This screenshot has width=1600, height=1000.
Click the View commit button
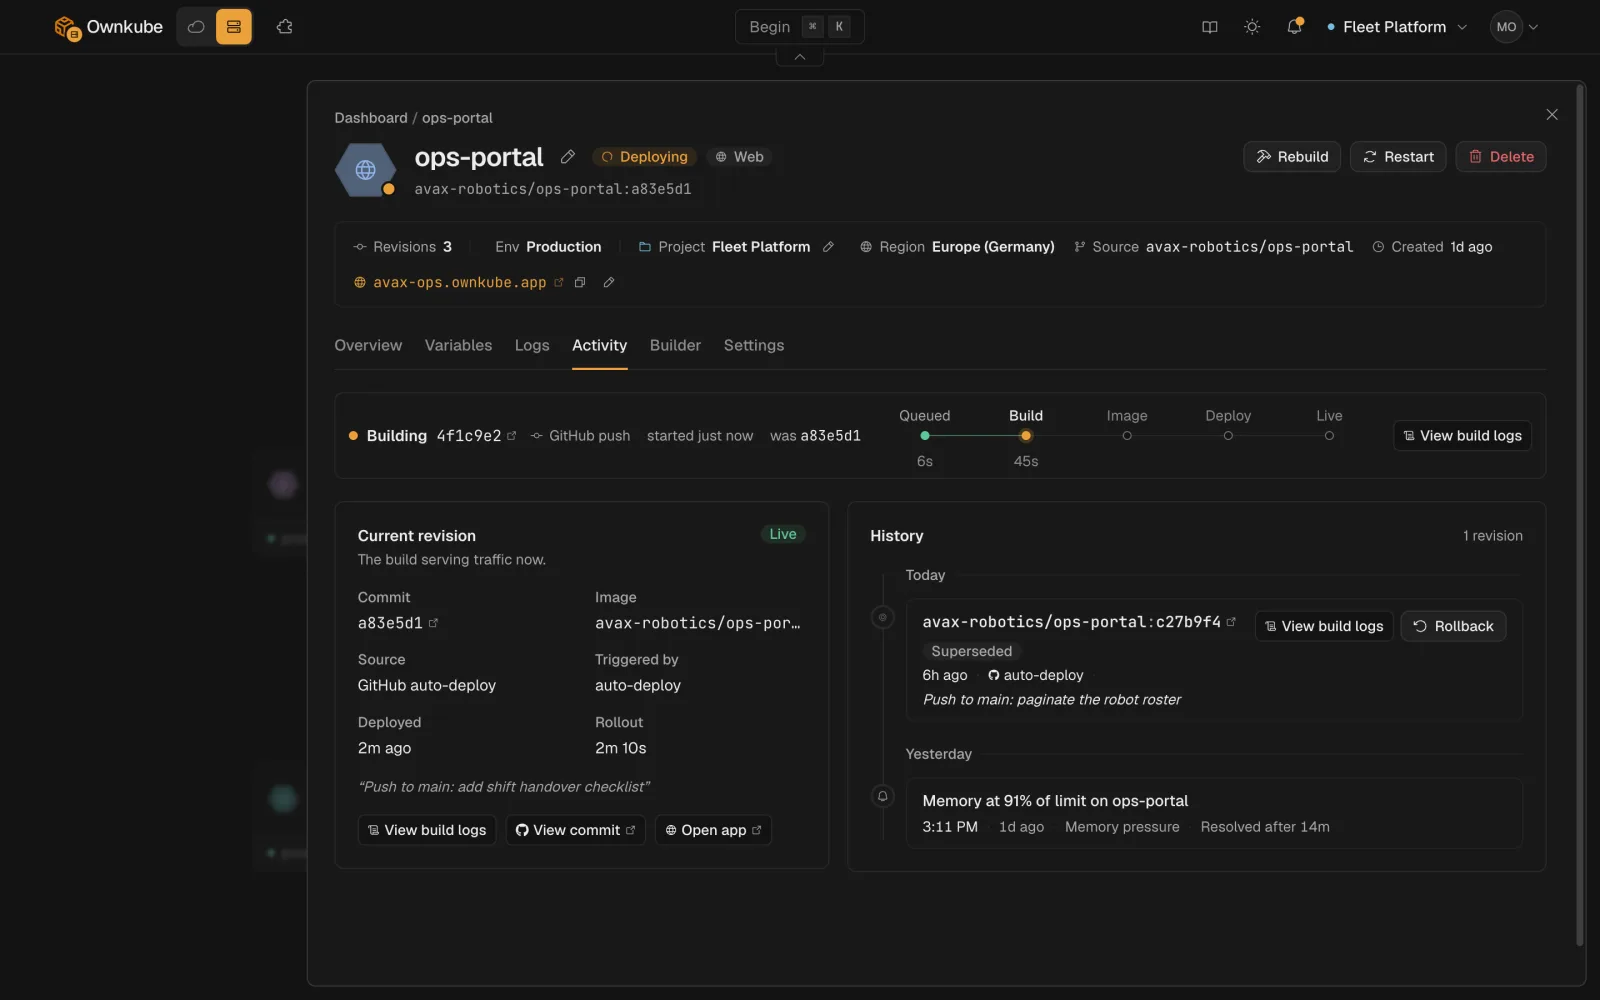coord(575,830)
